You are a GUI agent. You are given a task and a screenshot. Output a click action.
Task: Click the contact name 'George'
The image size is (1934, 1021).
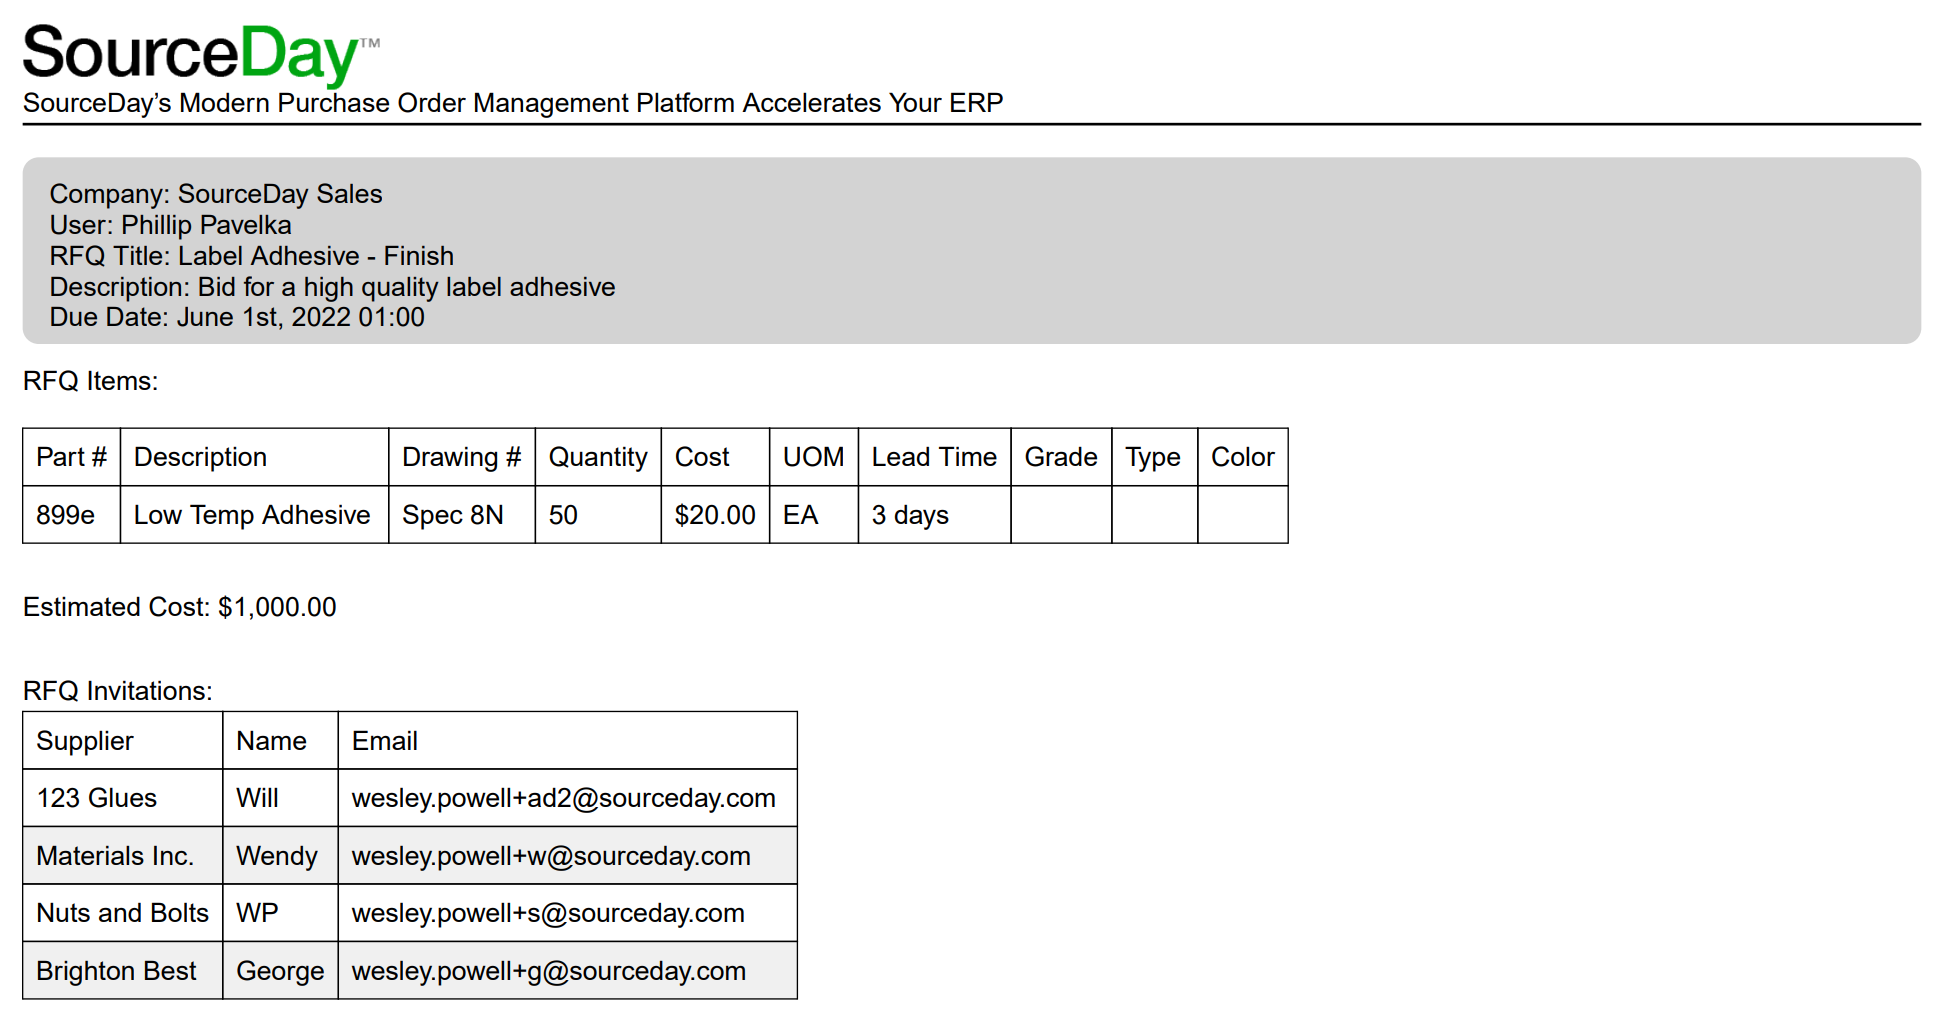pyautogui.click(x=280, y=971)
